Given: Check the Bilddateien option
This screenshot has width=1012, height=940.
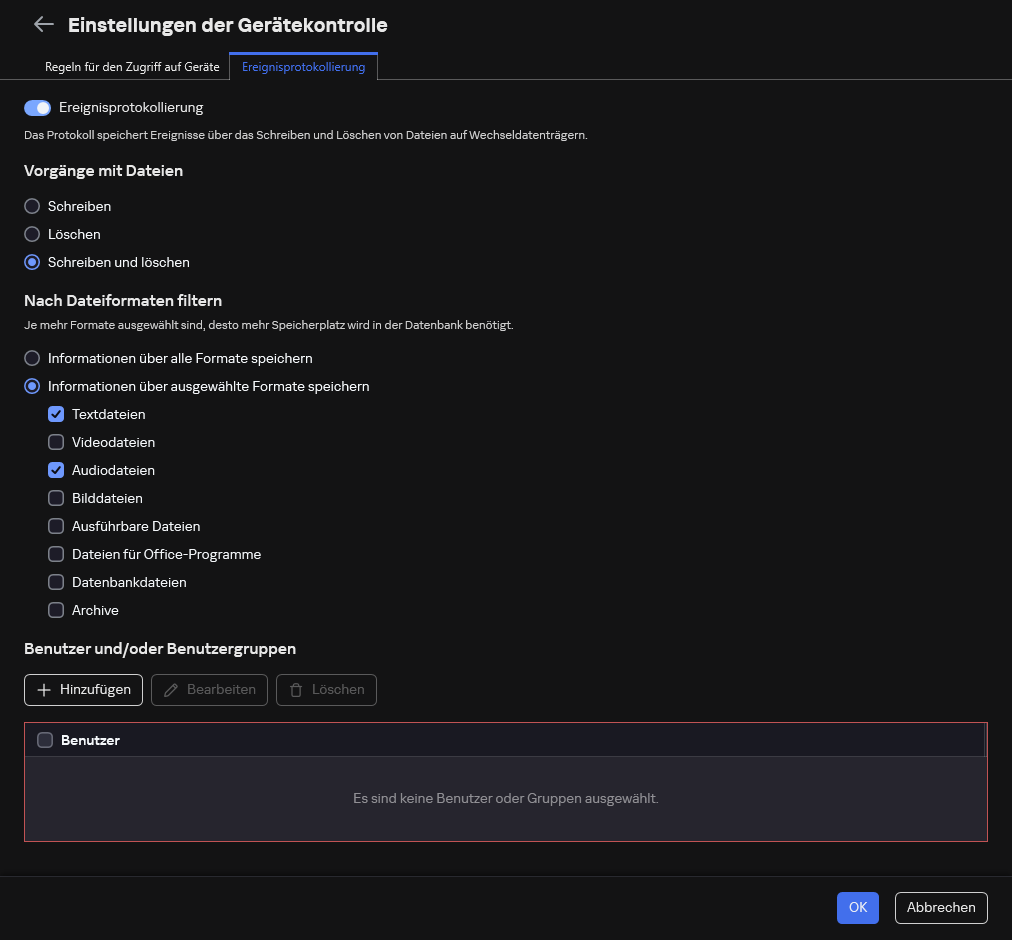Looking at the screenshot, I should (56, 498).
